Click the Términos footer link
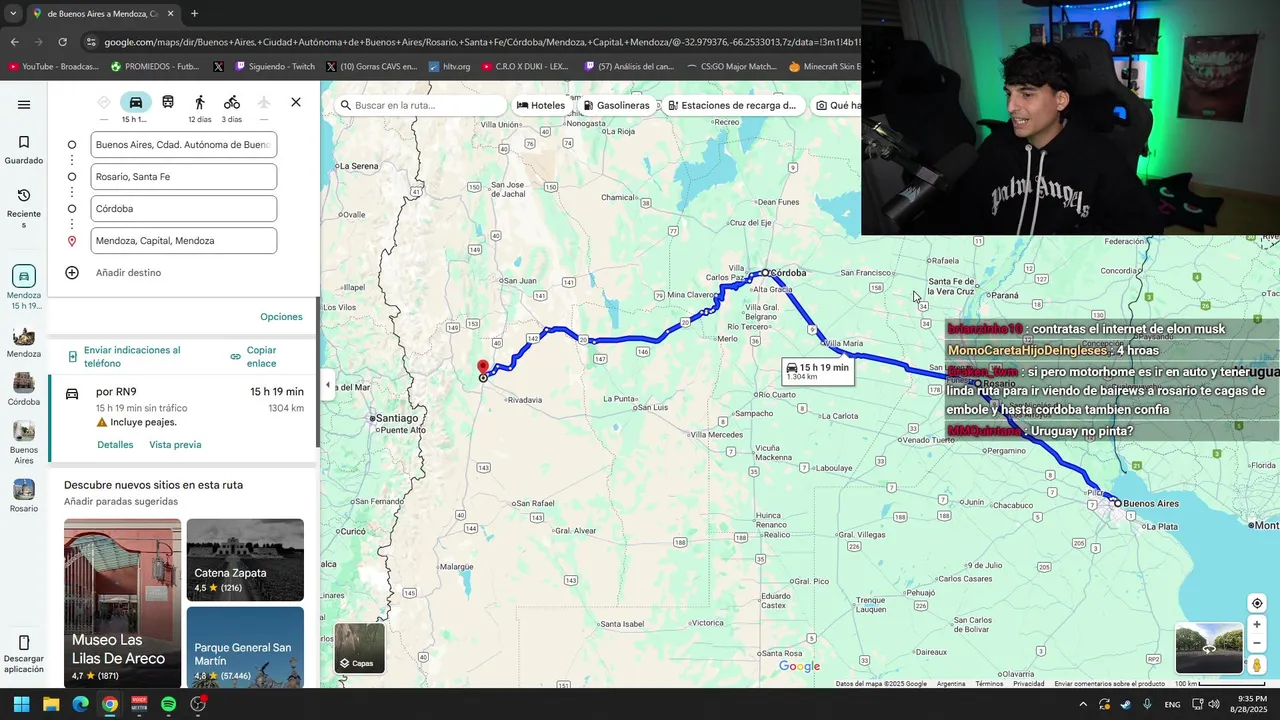Image resolution: width=1280 pixels, height=720 pixels. pyautogui.click(x=989, y=684)
